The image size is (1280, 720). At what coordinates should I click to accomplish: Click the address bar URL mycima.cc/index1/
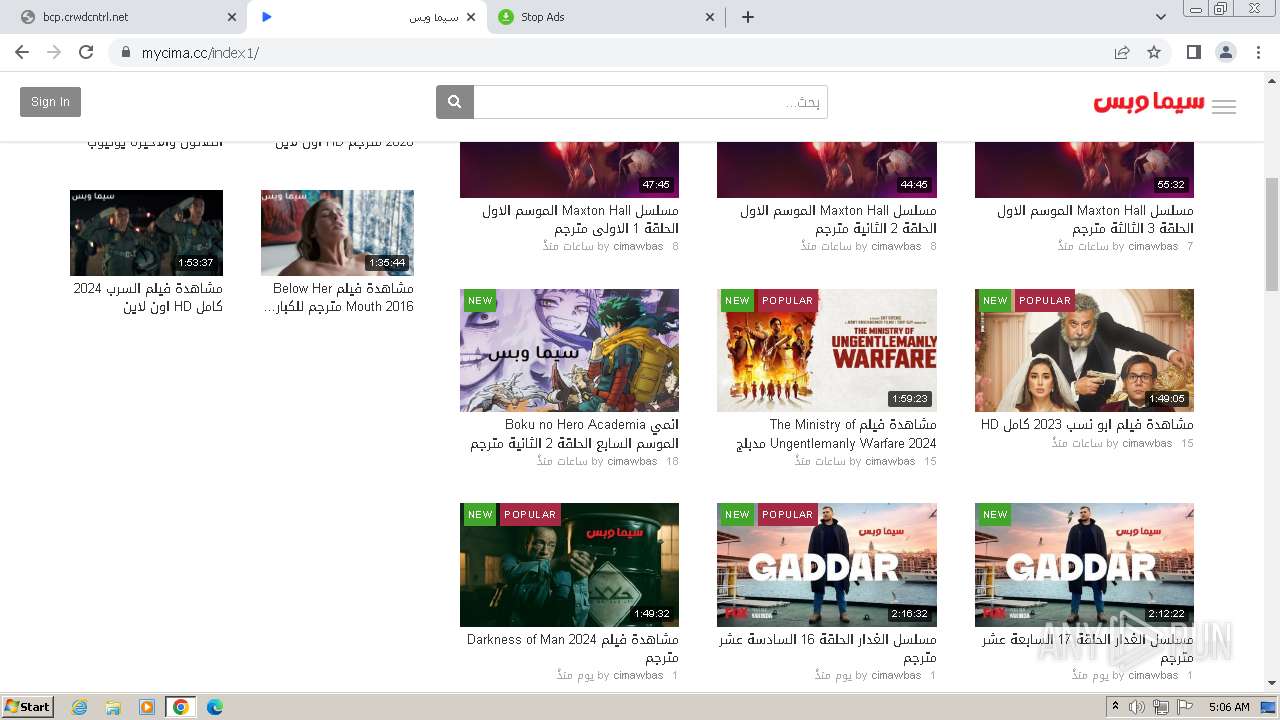[200, 52]
